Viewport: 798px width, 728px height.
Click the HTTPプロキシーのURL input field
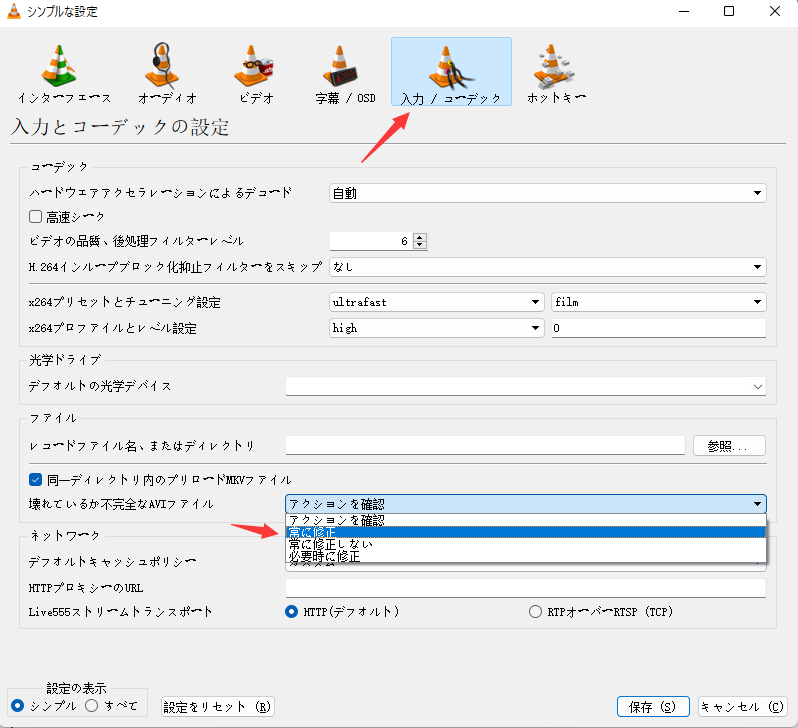(525, 587)
